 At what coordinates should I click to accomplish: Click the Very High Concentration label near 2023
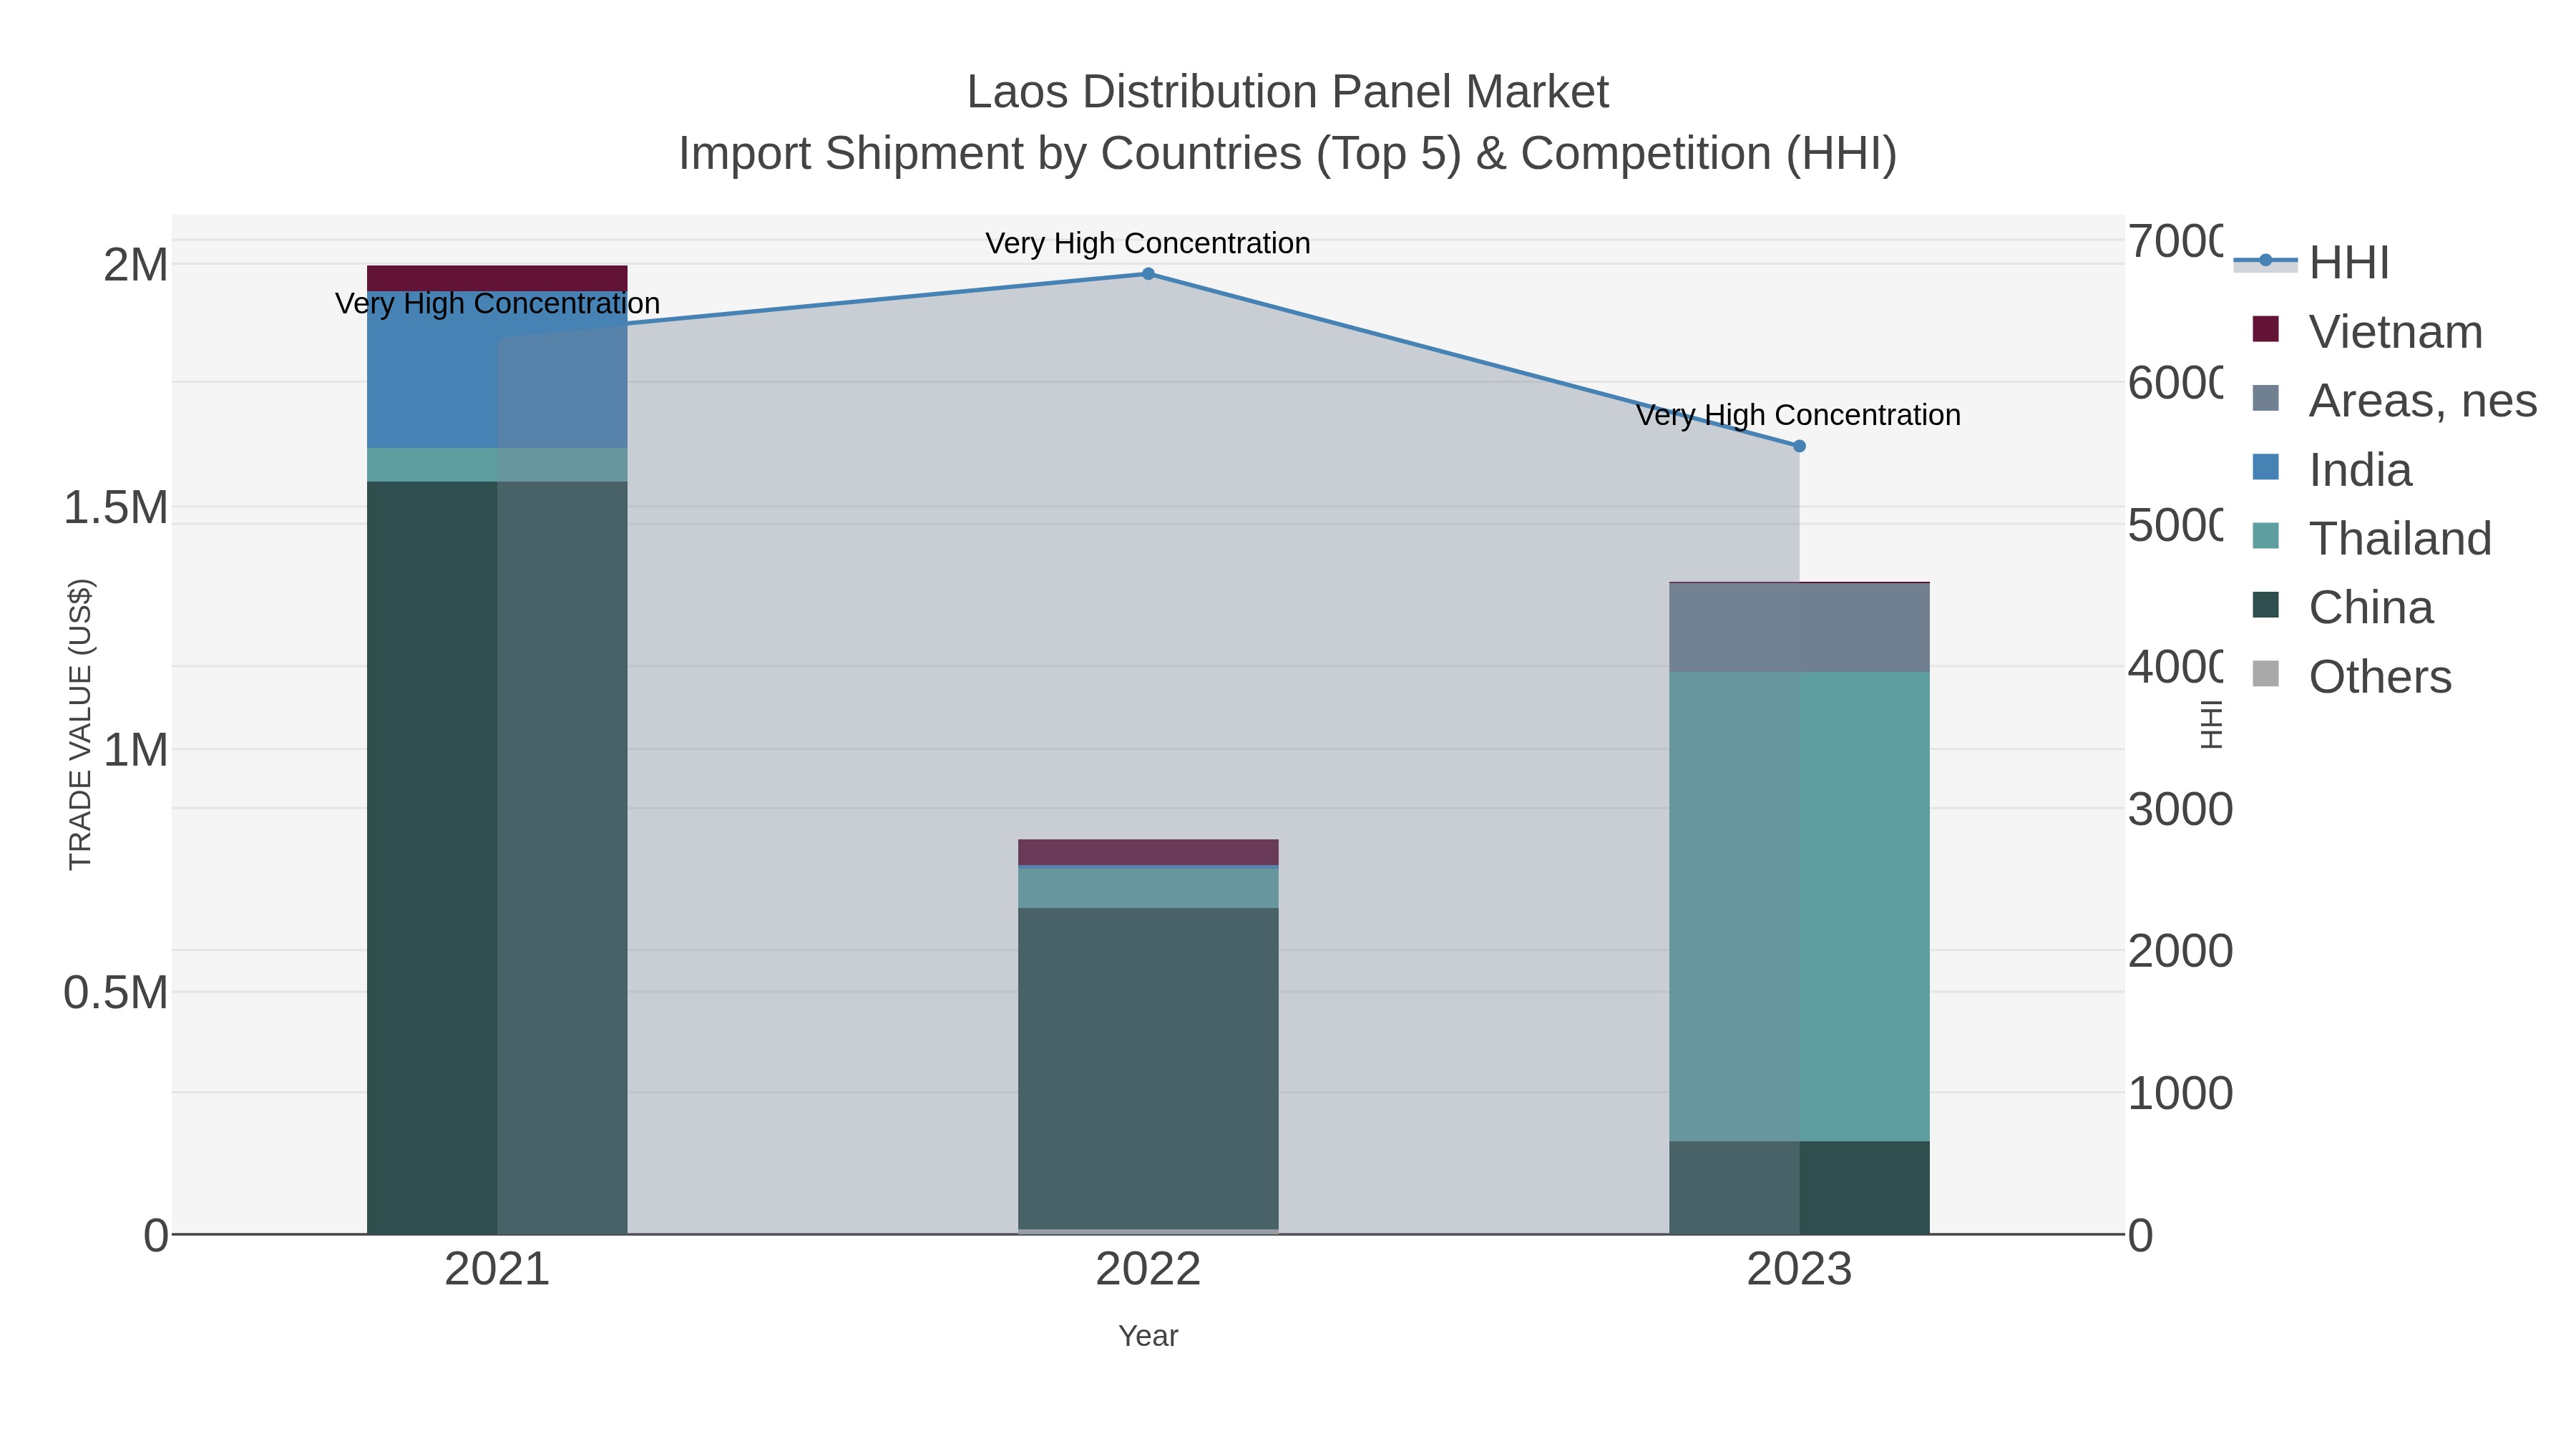[x=1798, y=415]
